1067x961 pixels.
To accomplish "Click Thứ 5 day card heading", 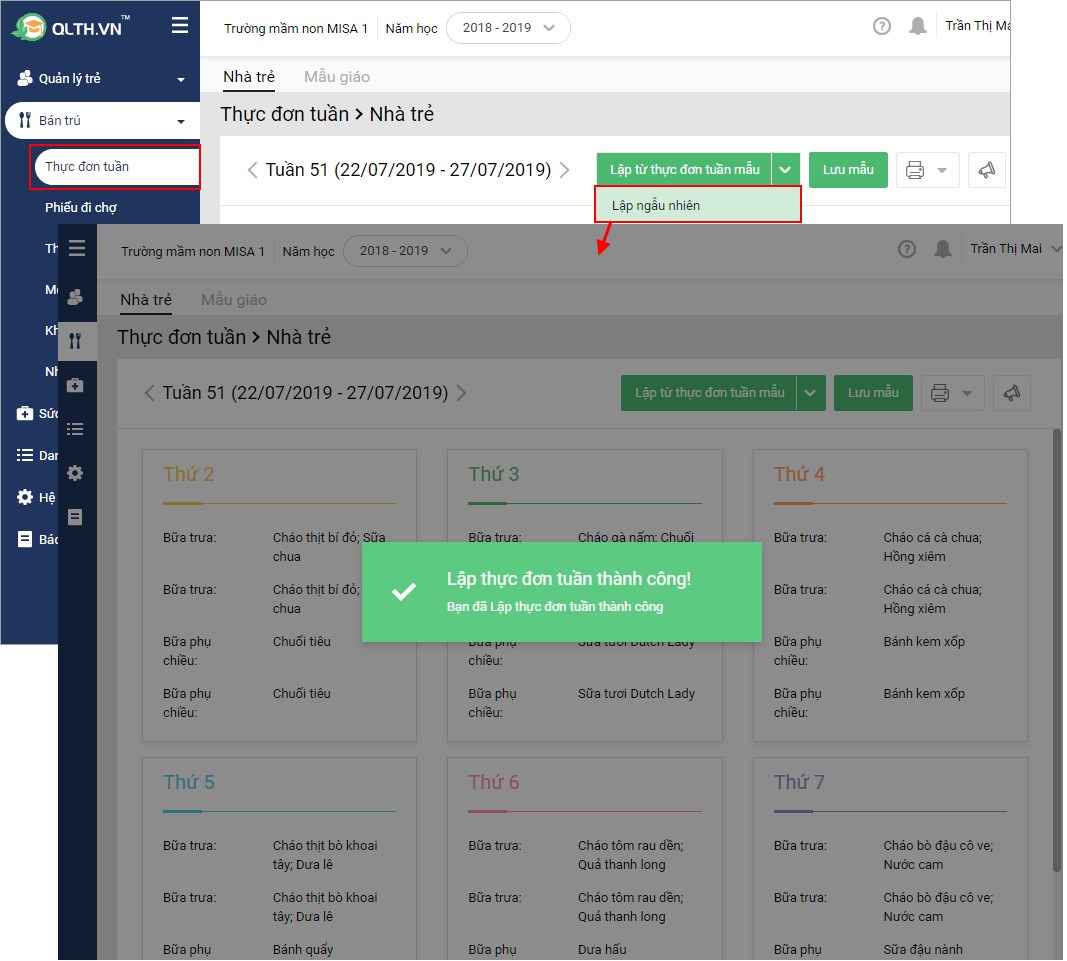I will pos(189,783).
